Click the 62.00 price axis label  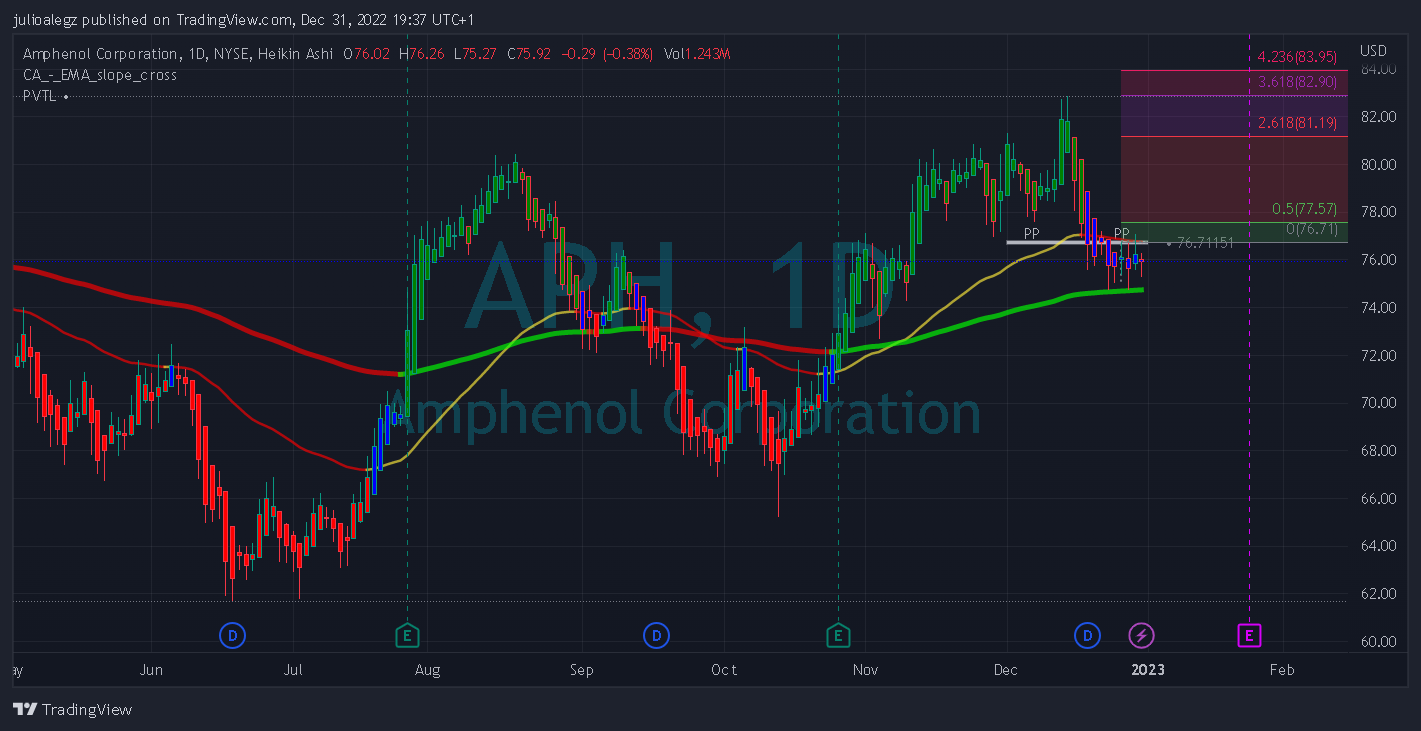tap(1377, 594)
